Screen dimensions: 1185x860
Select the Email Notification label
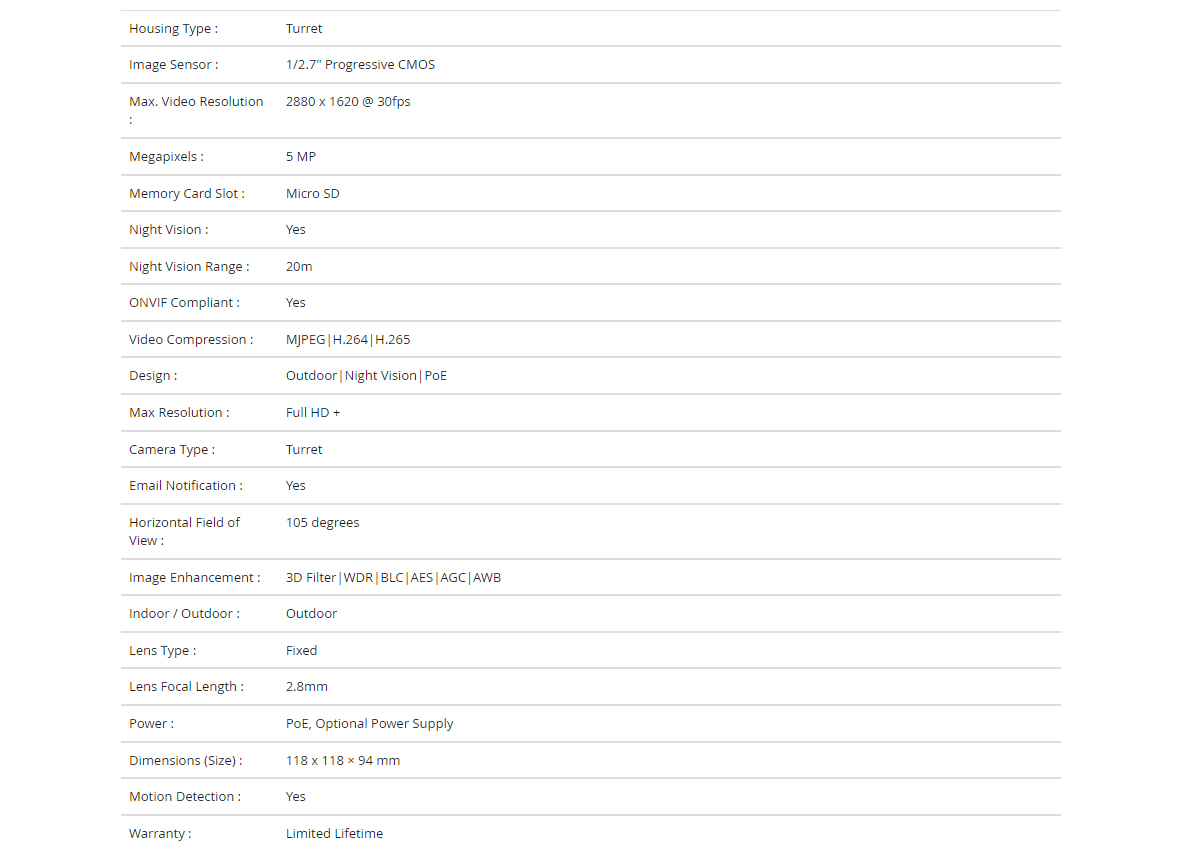pos(186,486)
